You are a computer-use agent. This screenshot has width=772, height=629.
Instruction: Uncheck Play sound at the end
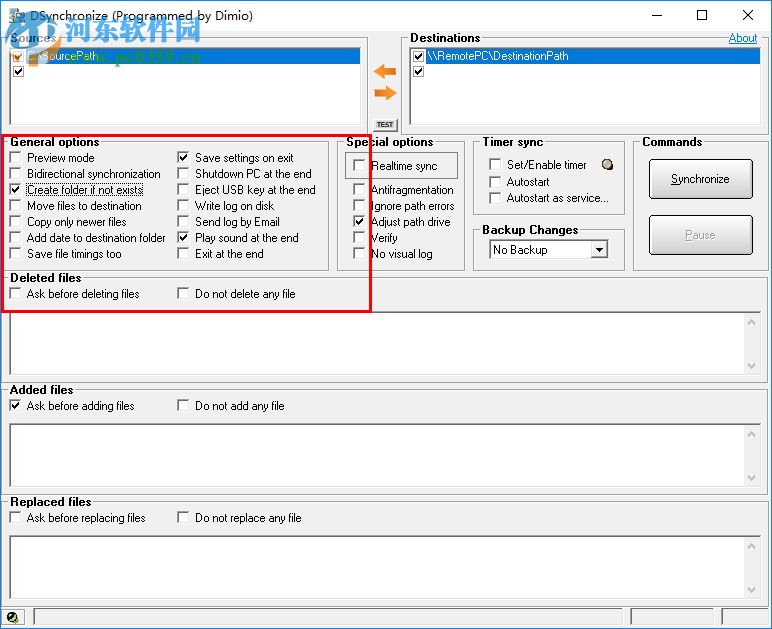[183, 238]
